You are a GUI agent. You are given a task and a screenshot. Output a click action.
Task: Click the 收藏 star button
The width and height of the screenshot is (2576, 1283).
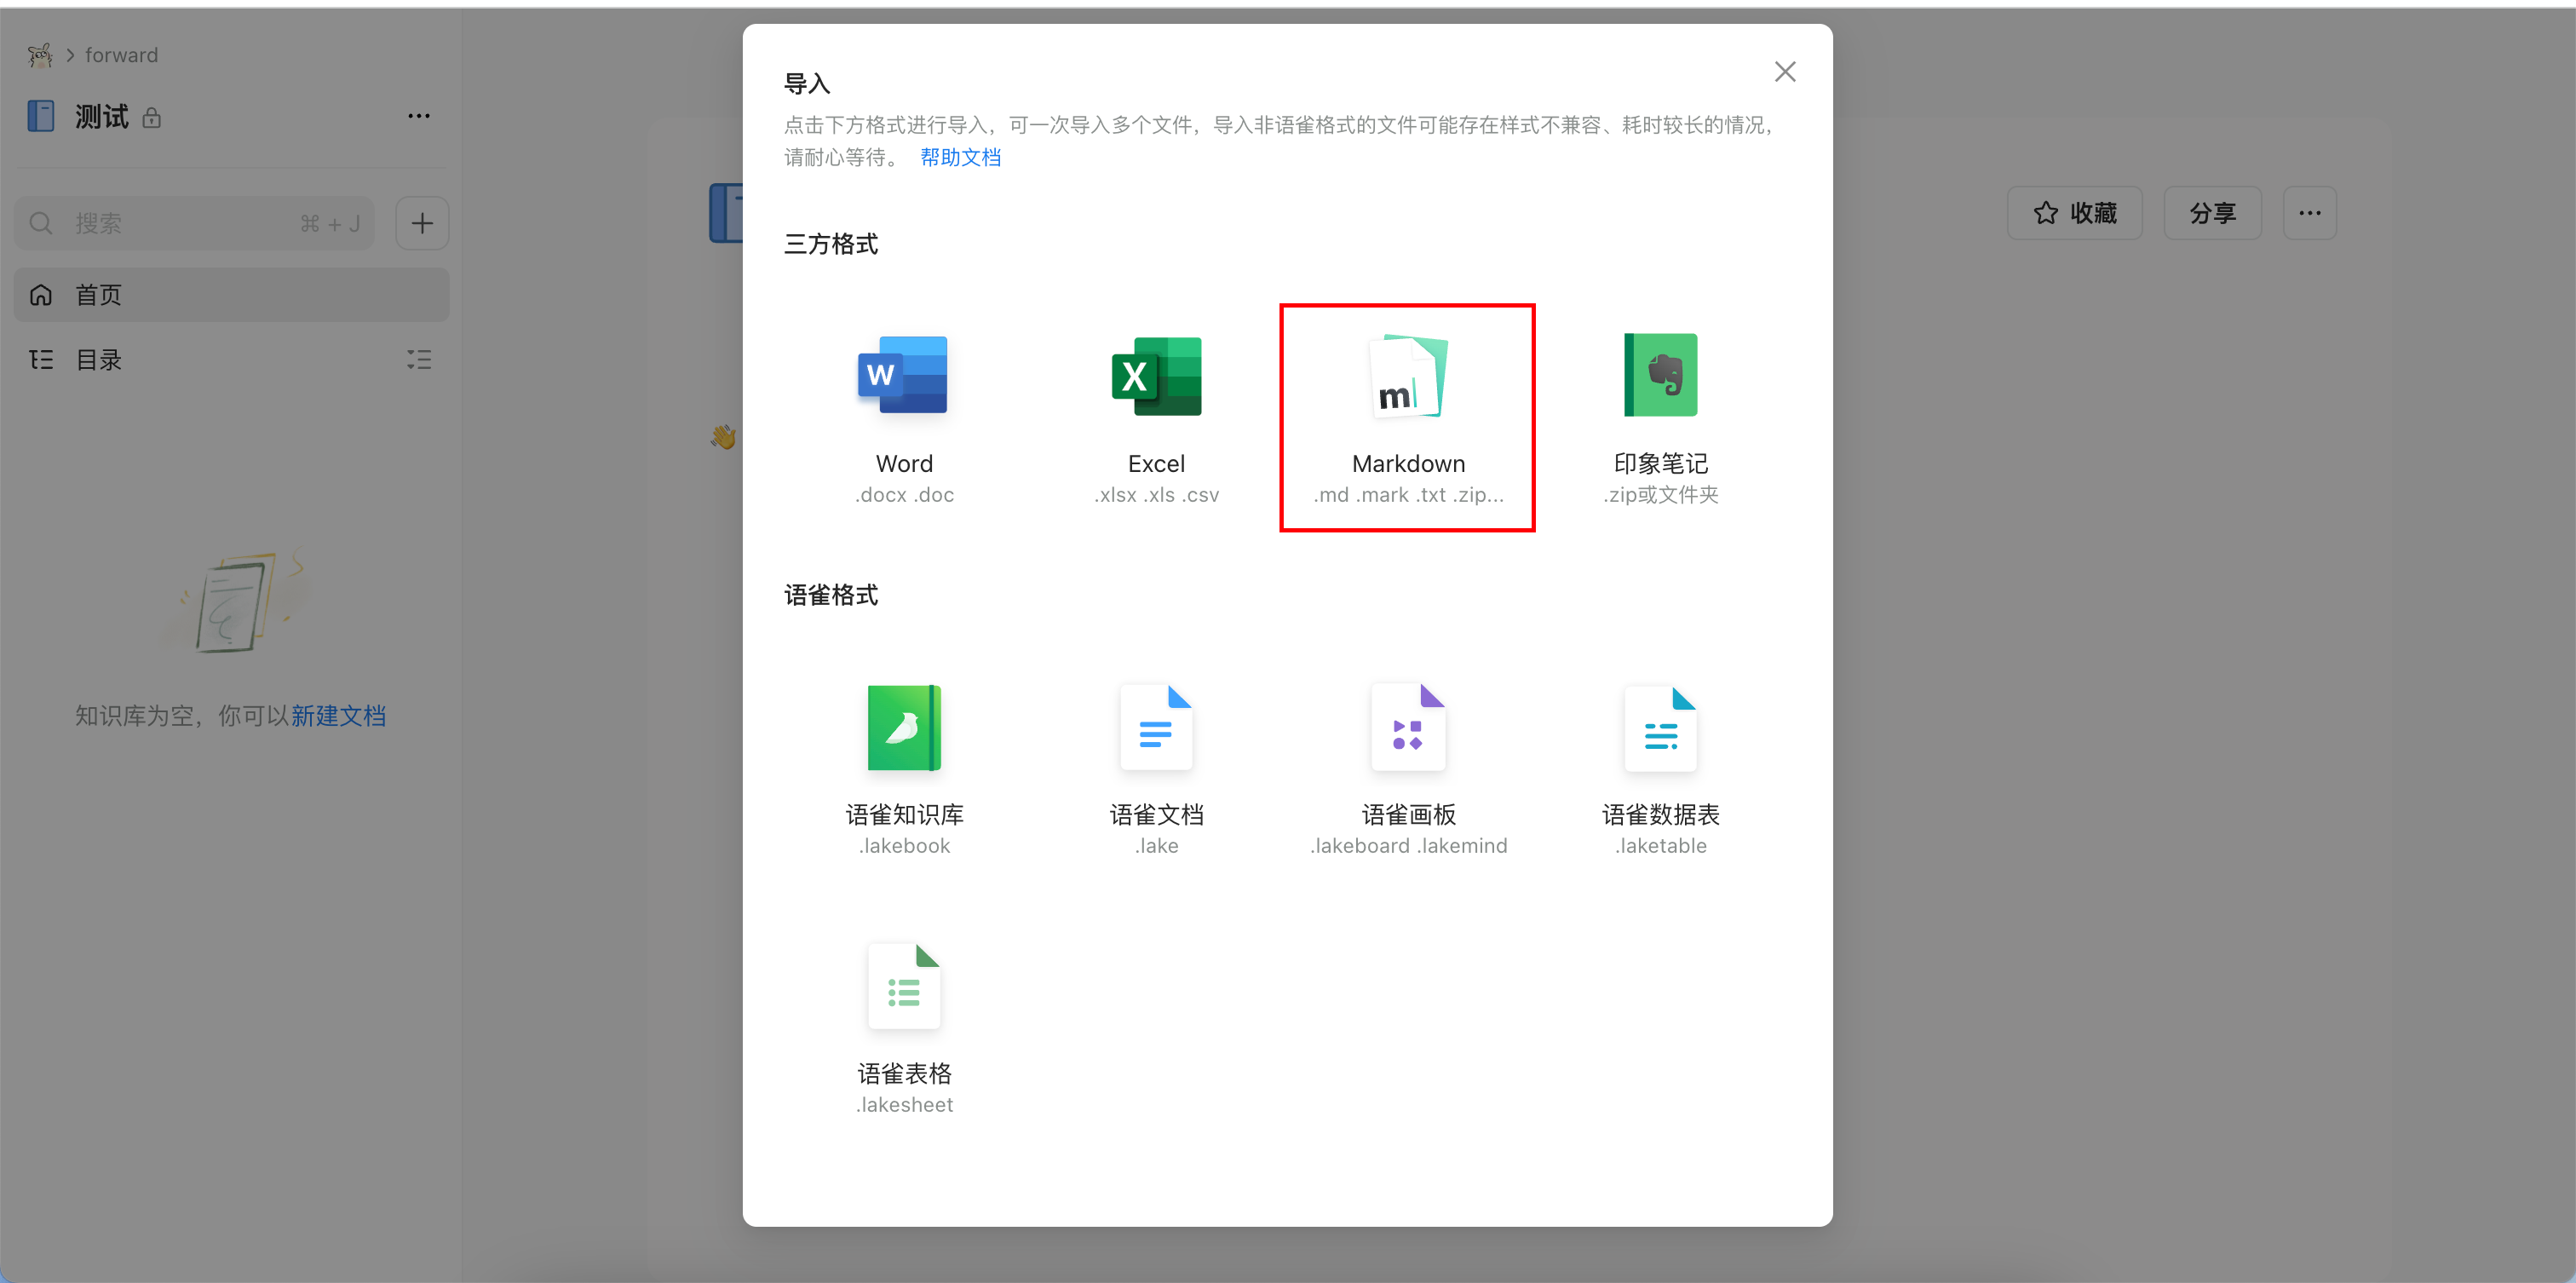click(x=2074, y=213)
